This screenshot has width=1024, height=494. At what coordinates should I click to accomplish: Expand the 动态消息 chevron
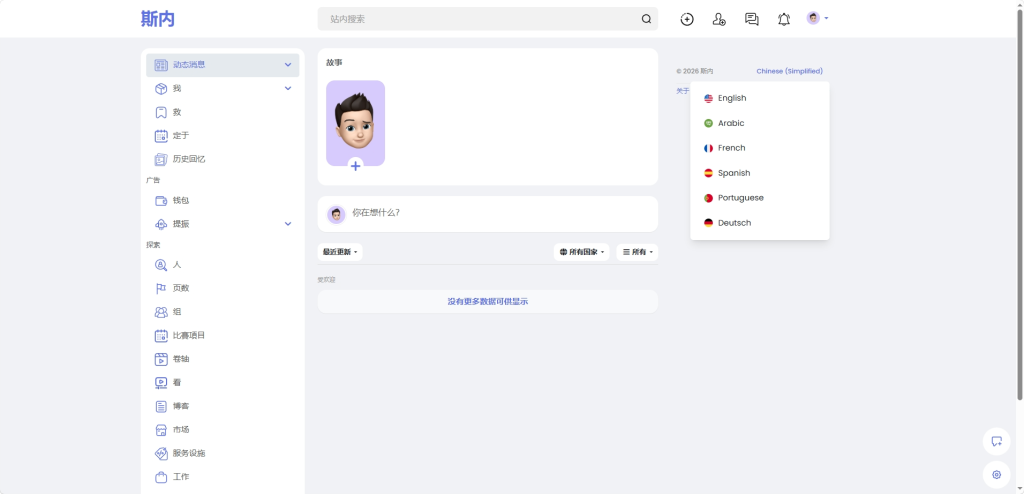click(x=288, y=65)
